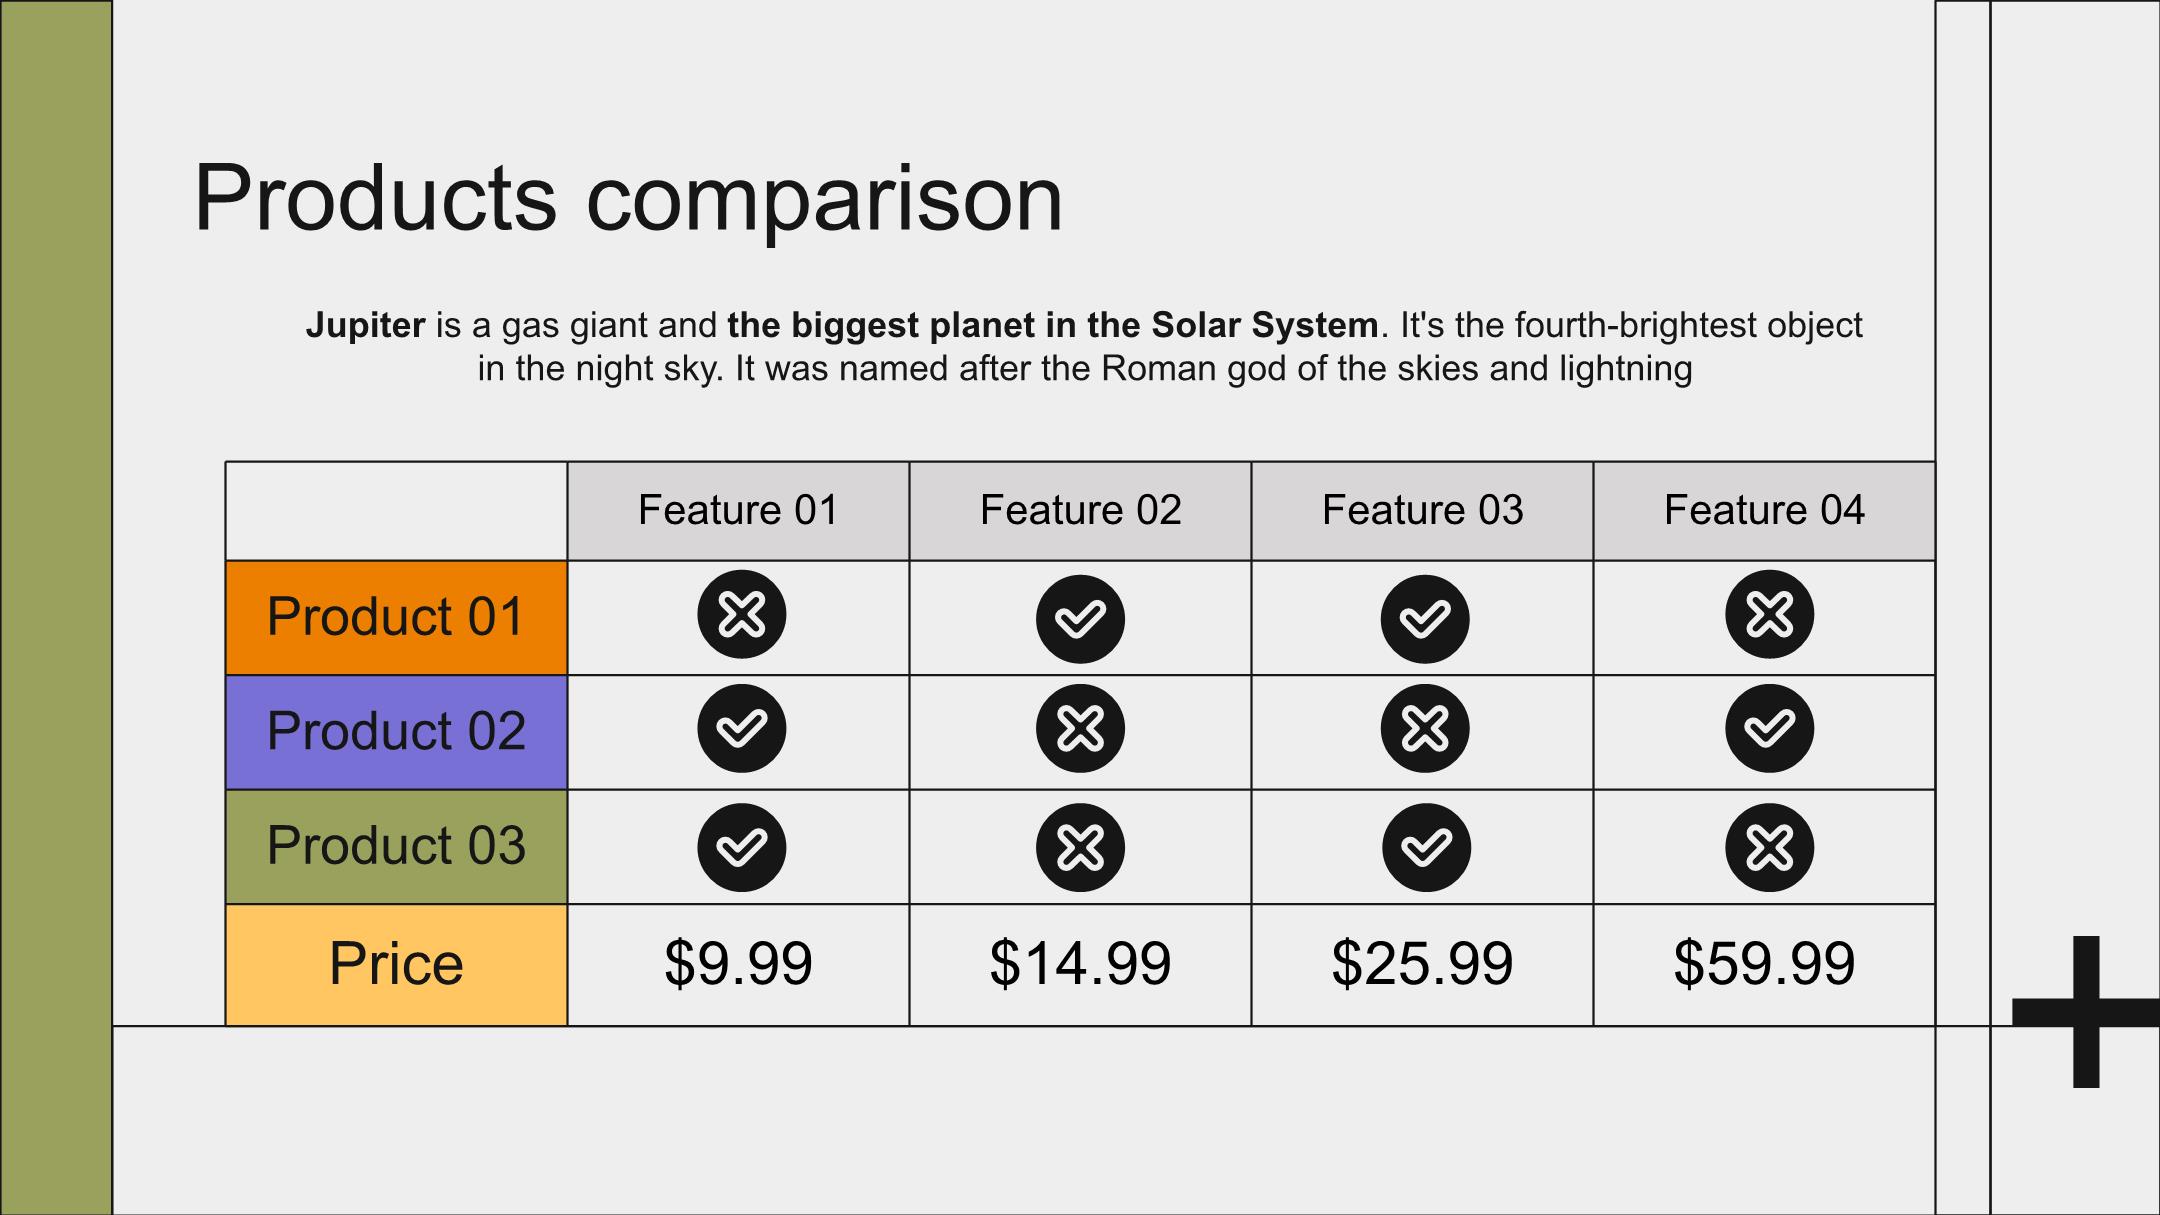Select the checkmark icon for Product 03 Feature 01

coord(742,847)
